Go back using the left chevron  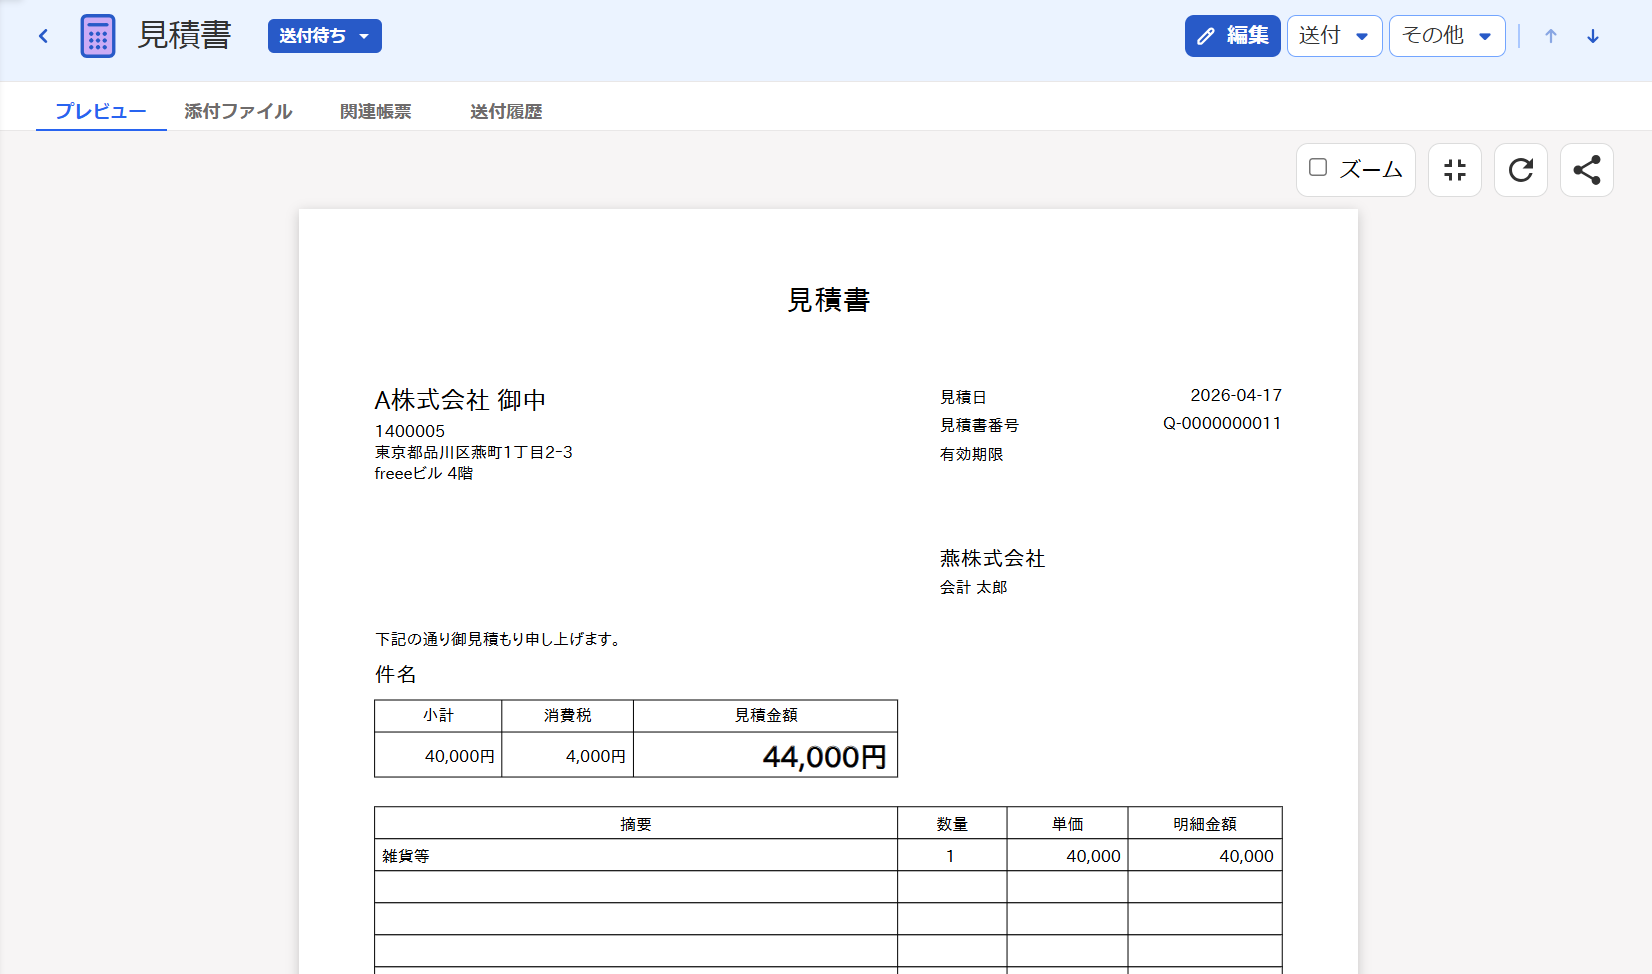43,36
